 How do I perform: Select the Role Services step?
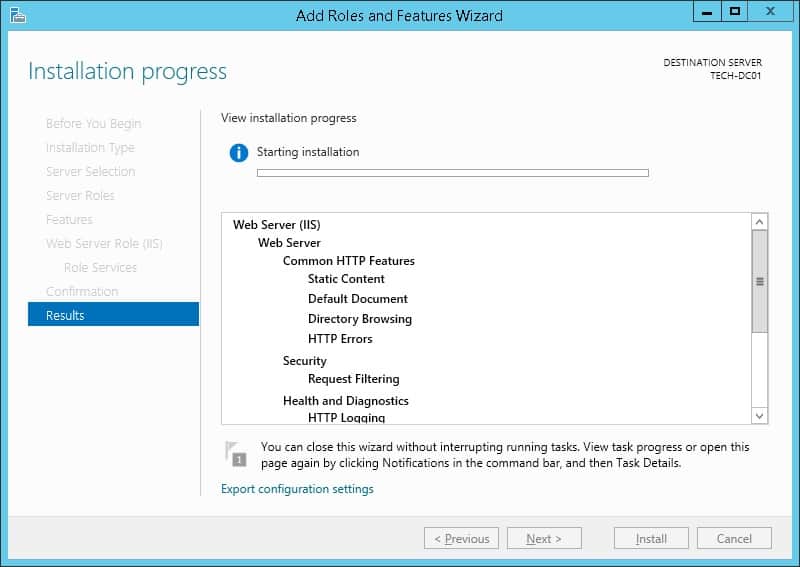pyautogui.click(x=101, y=267)
